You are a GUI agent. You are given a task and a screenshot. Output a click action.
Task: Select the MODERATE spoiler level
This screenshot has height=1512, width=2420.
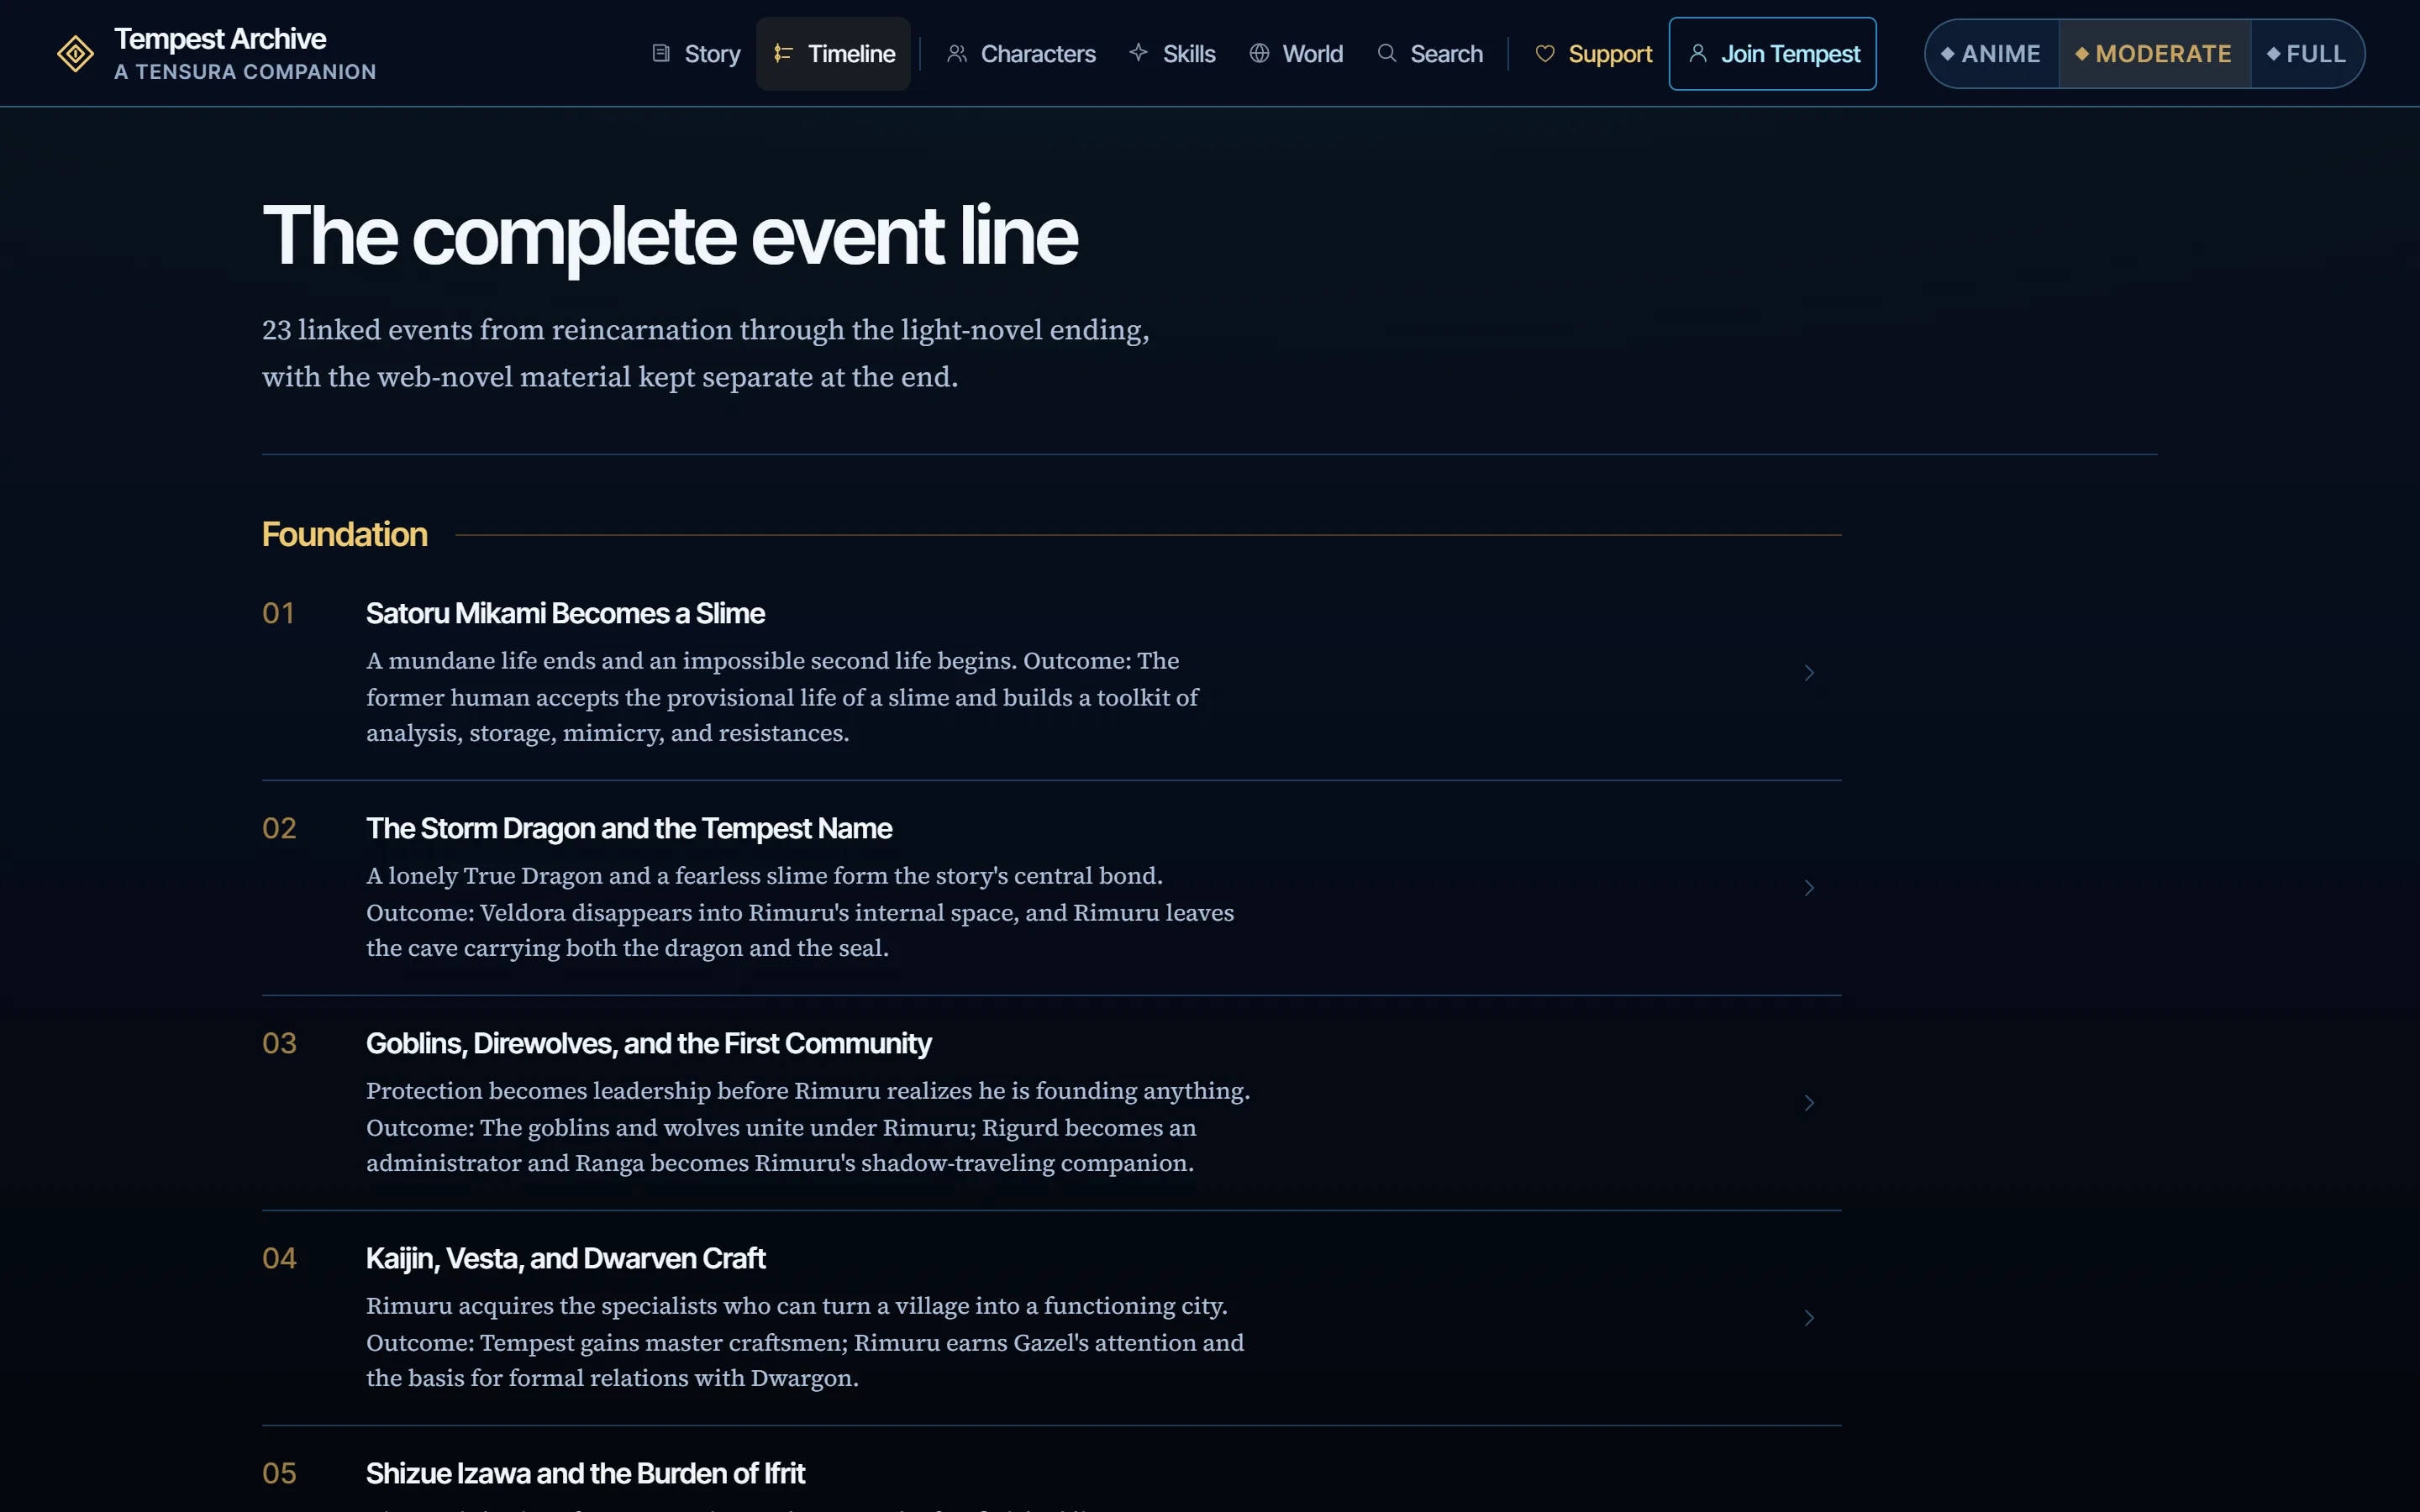click(2154, 54)
